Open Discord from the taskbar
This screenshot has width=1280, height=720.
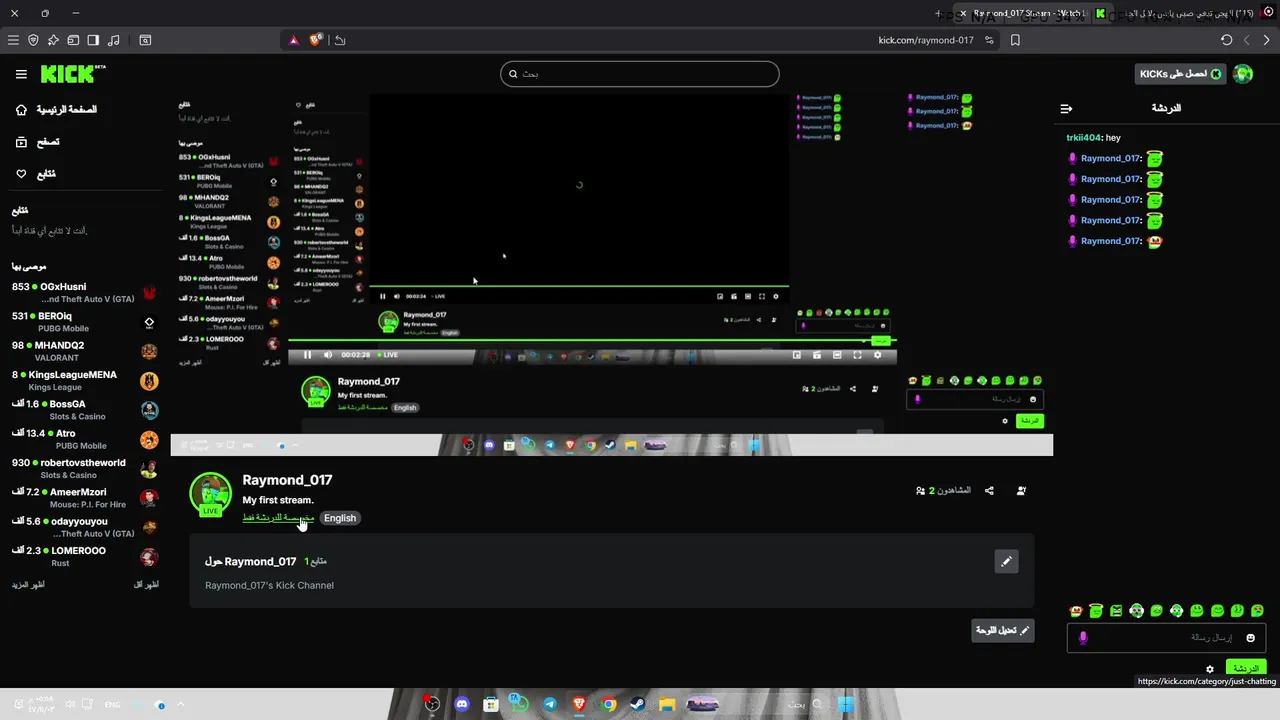[x=461, y=704]
